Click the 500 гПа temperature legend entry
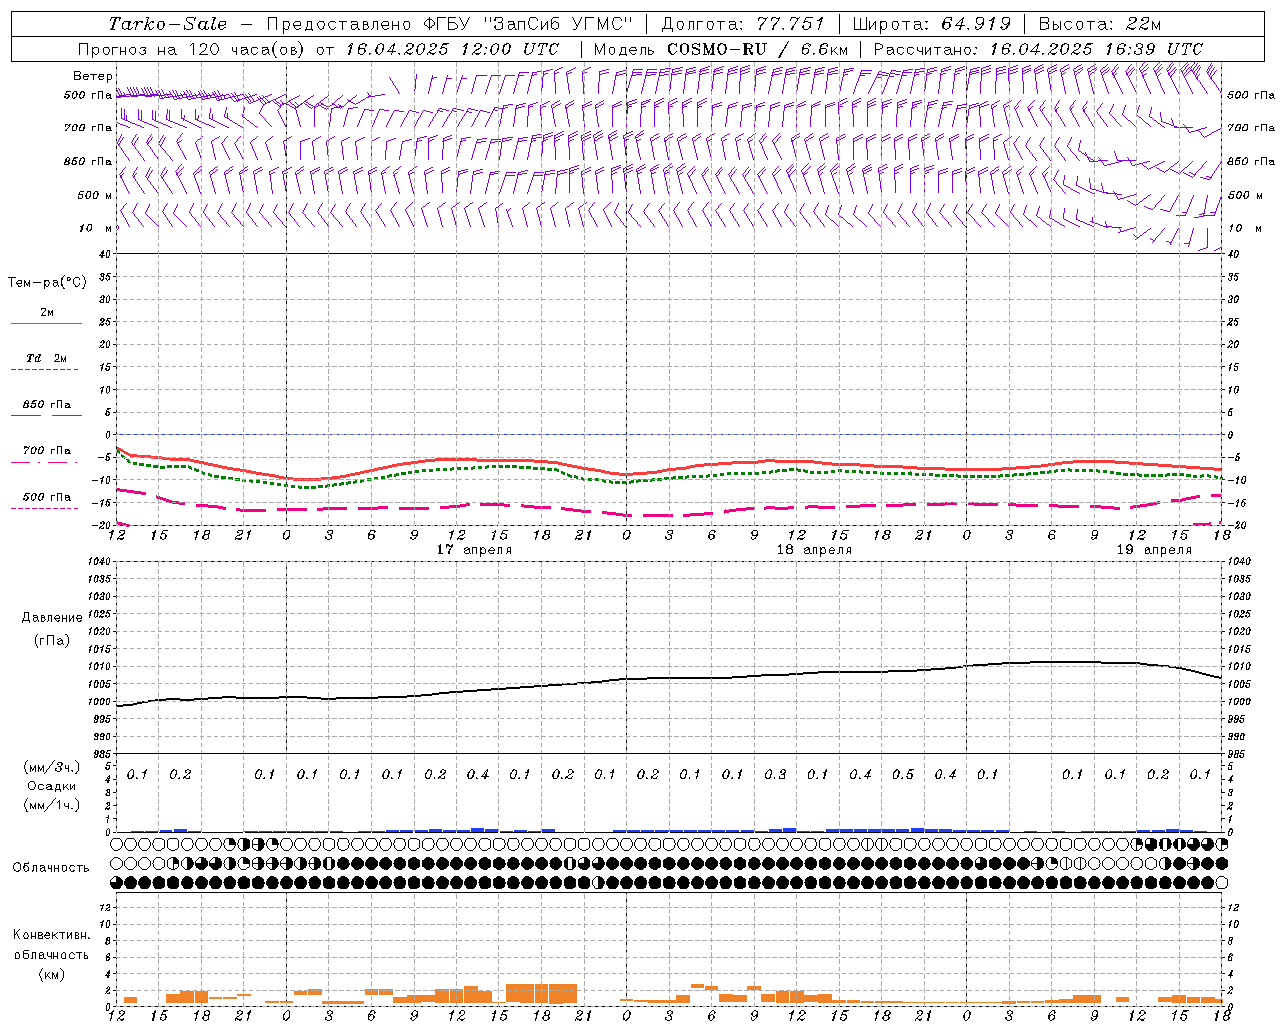The width and height of the screenshot is (1280, 1024). 46,497
